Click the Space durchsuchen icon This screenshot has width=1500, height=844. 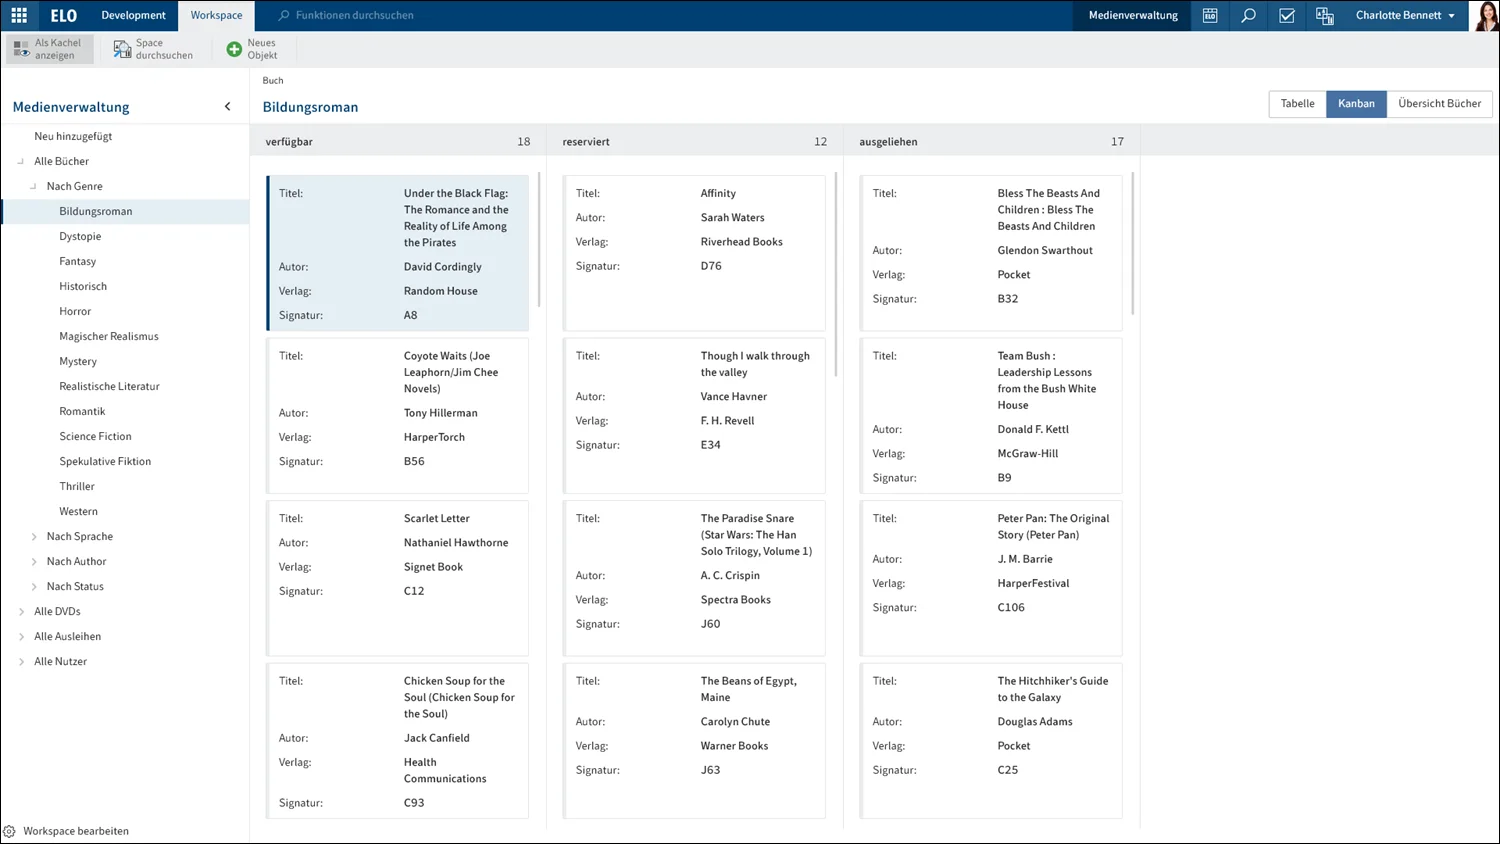(x=122, y=49)
